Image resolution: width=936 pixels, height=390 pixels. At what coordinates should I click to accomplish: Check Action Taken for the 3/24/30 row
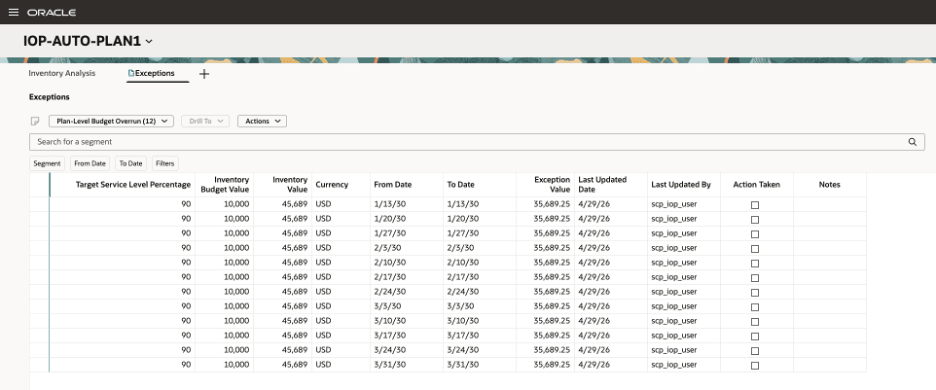click(755, 351)
